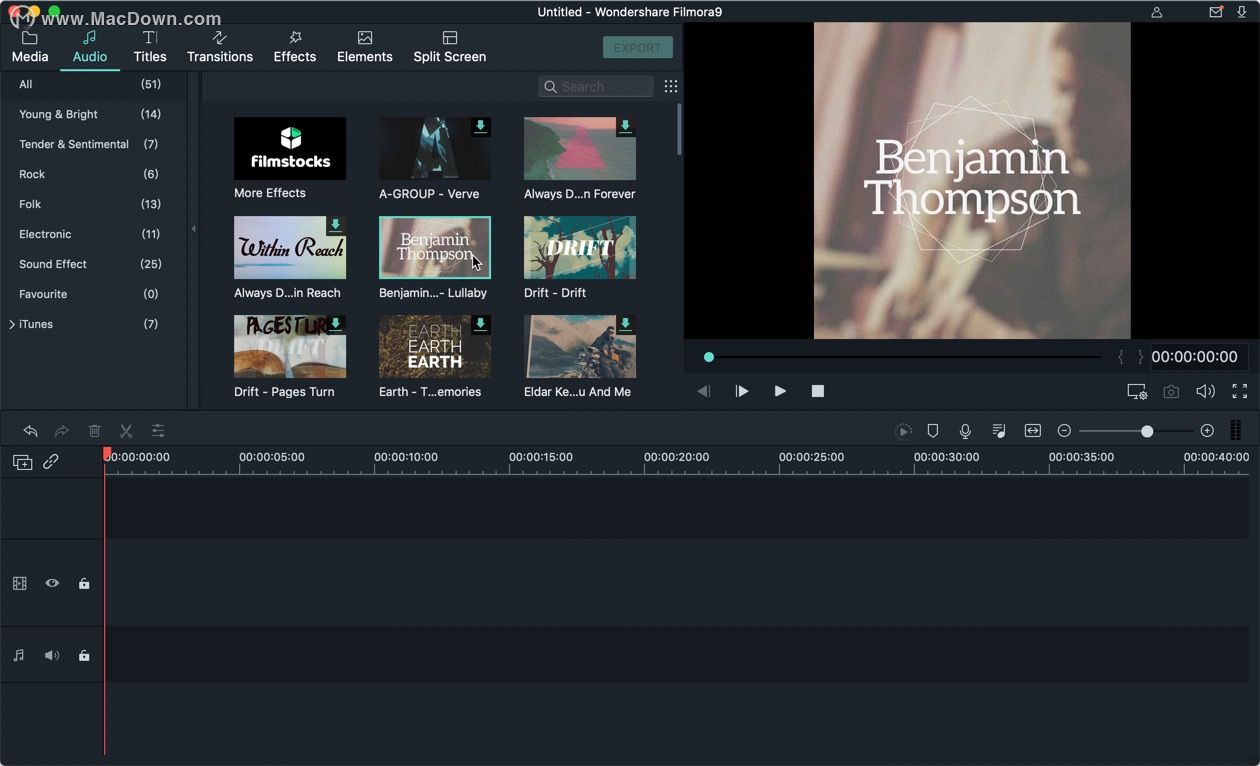Go to the Transitions tab

click(x=220, y=47)
